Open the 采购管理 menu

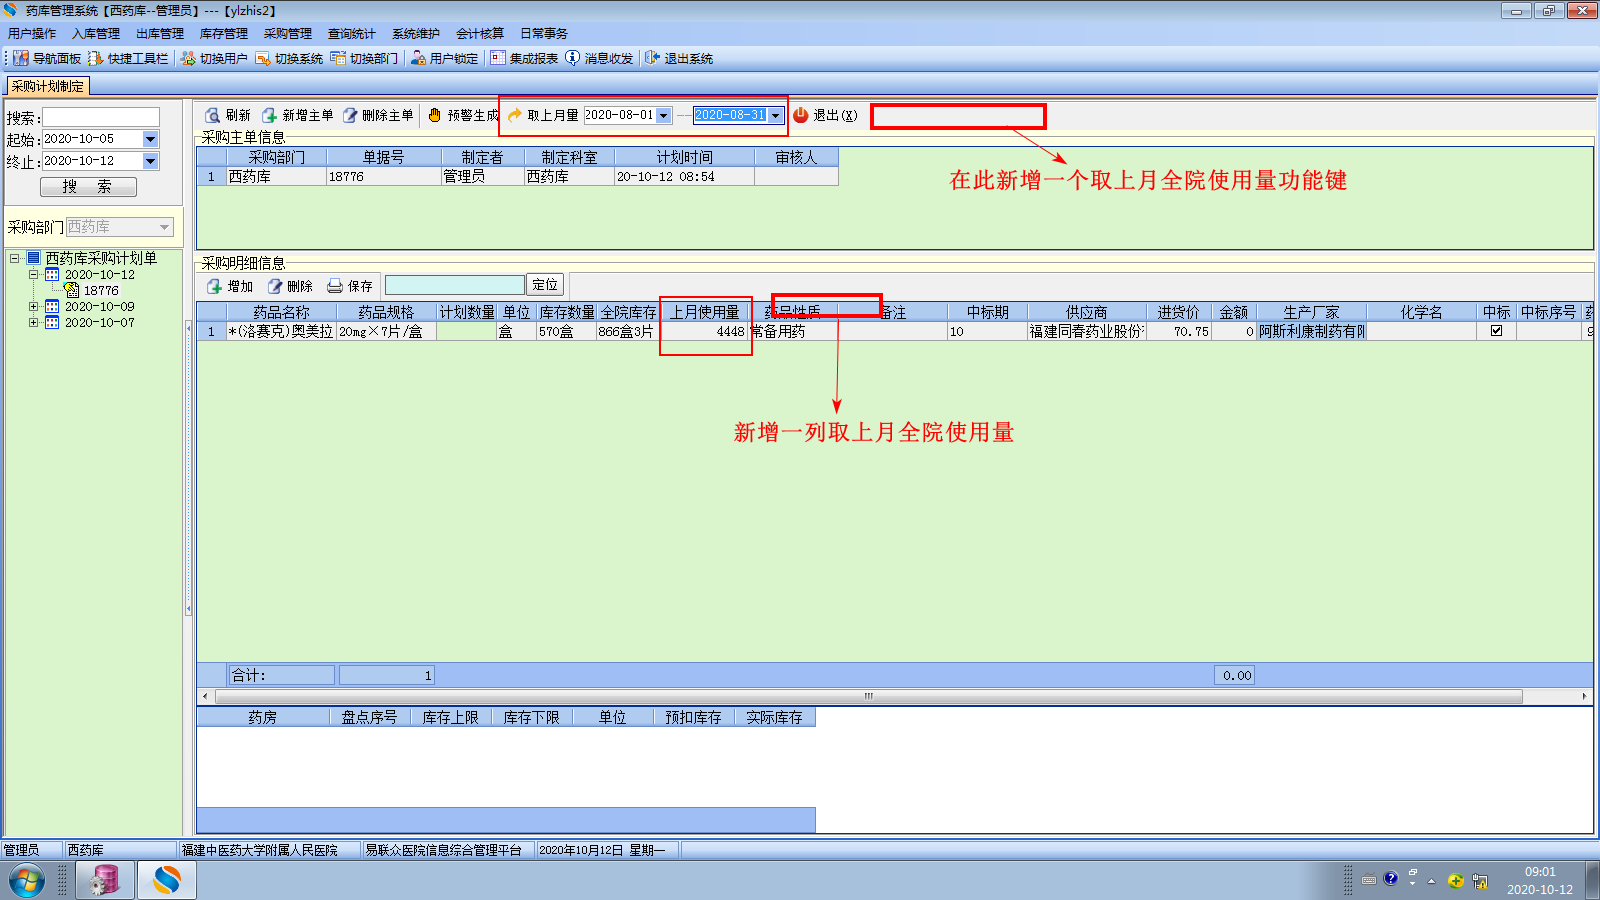pyautogui.click(x=288, y=34)
